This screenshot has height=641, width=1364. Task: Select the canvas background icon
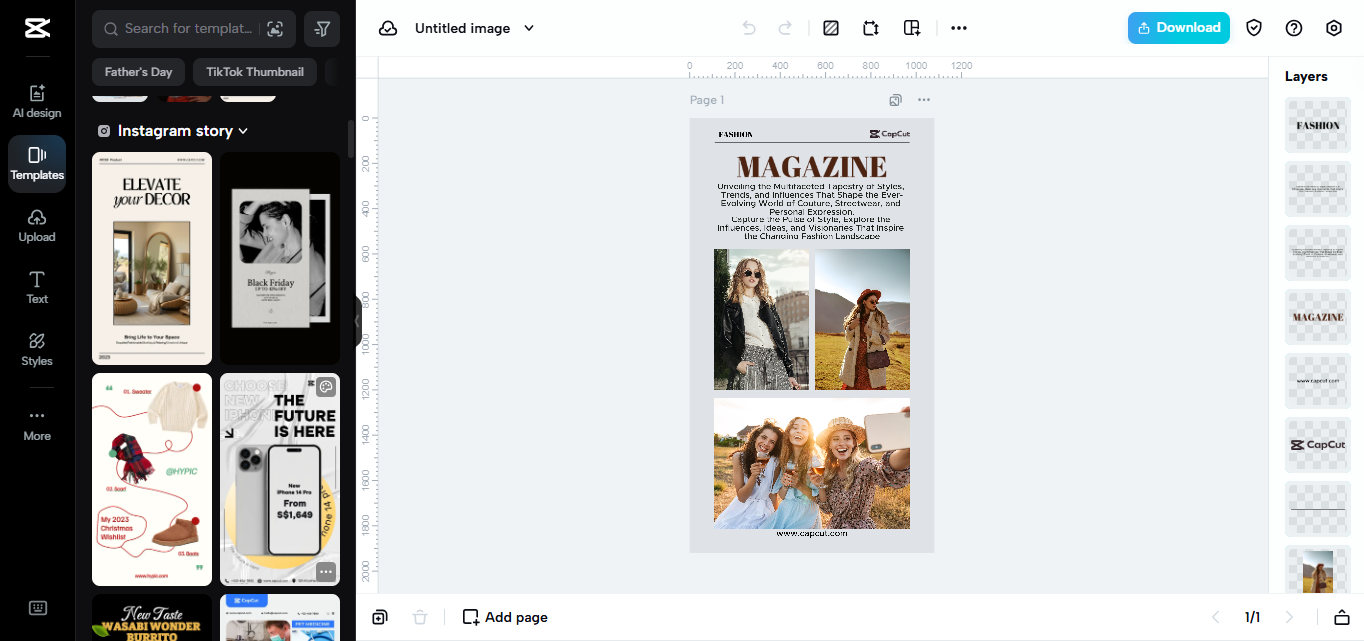(x=830, y=28)
